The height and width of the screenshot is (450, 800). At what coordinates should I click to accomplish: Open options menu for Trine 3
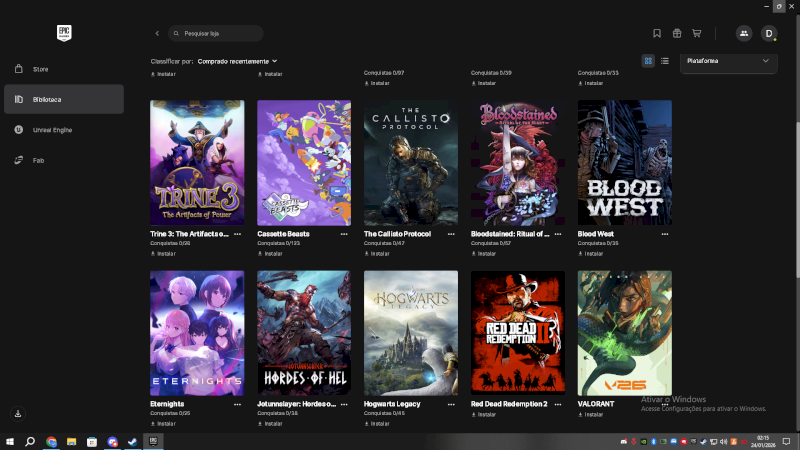click(x=237, y=234)
